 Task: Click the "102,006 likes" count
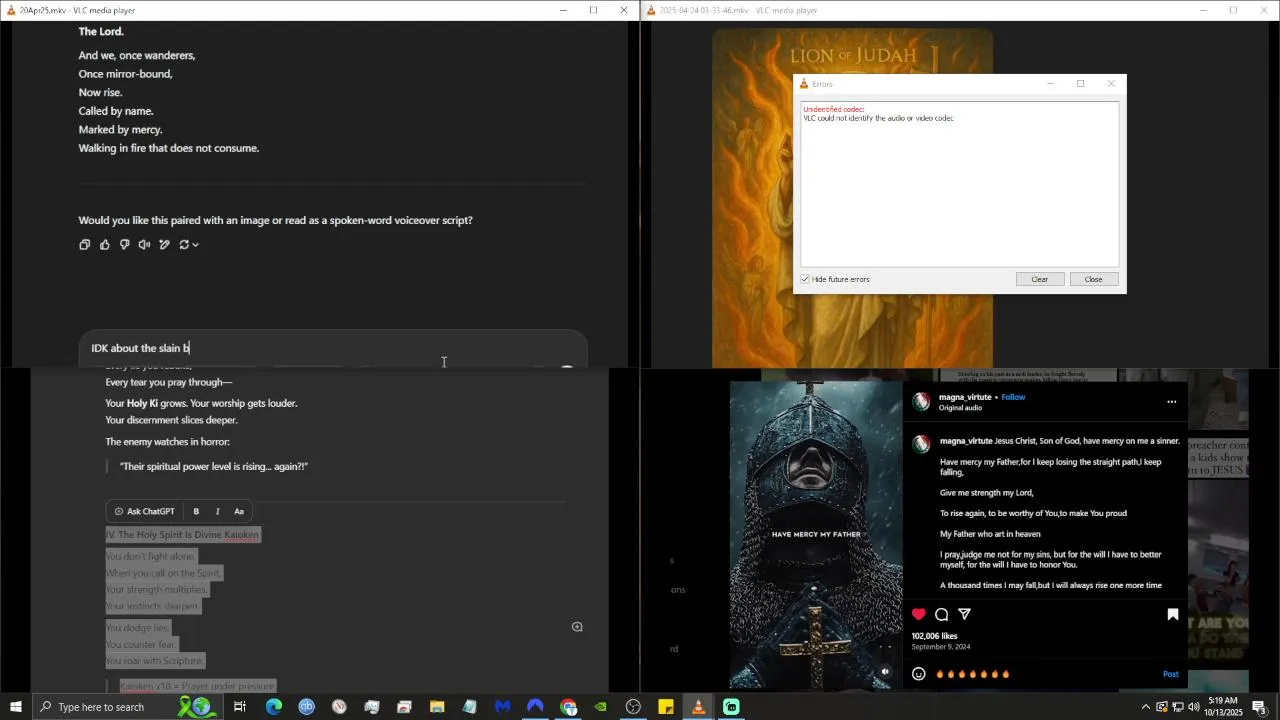[x=935, y=636]
